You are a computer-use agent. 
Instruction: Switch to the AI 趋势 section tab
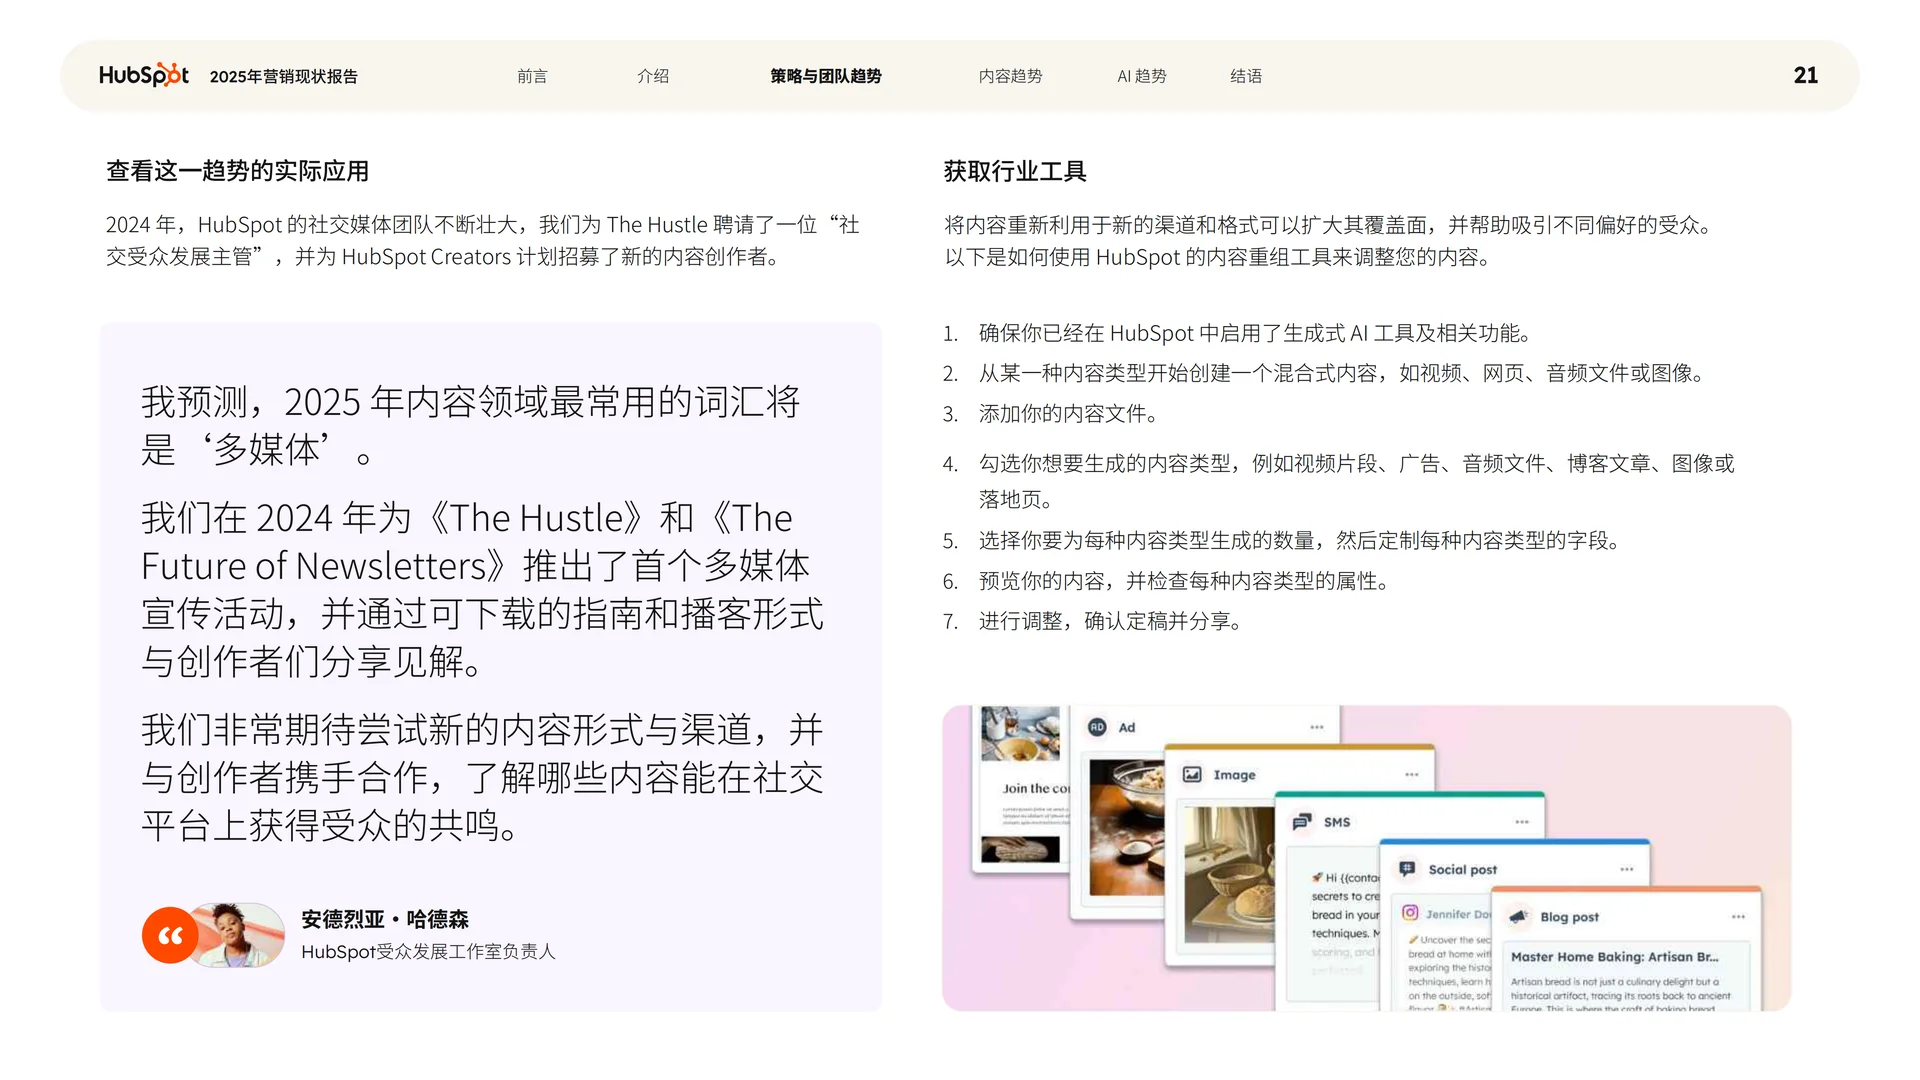point(1140,75)
